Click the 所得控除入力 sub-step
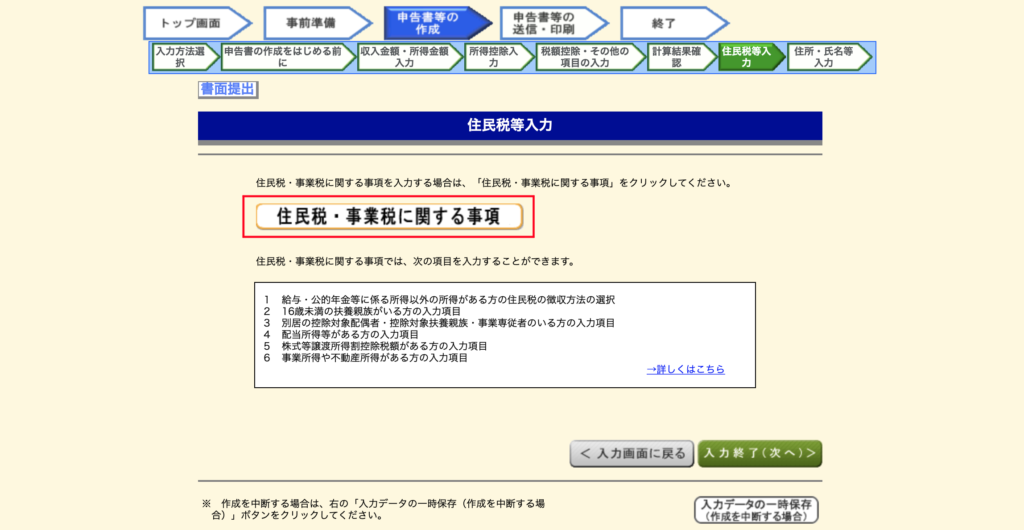This screenshot has width=1024, height=530. click(496, 56)
